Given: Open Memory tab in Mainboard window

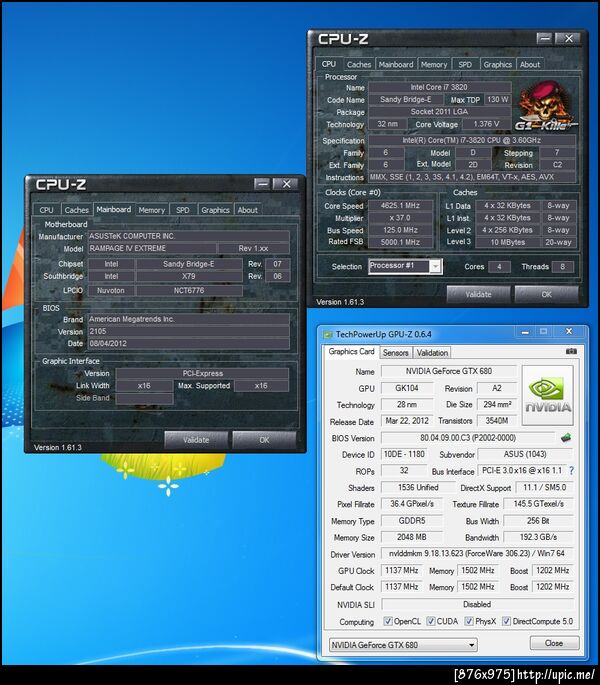Looking at the screenshot, I should point(152,210).
